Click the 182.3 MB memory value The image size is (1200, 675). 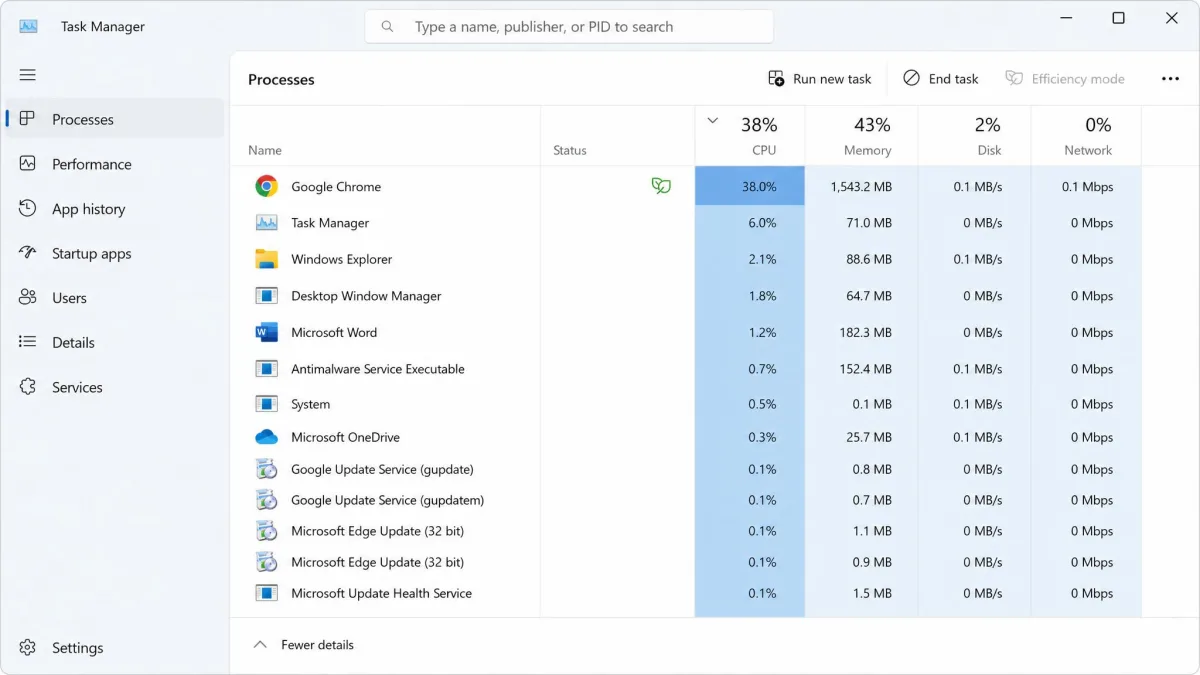coord(866,332)
